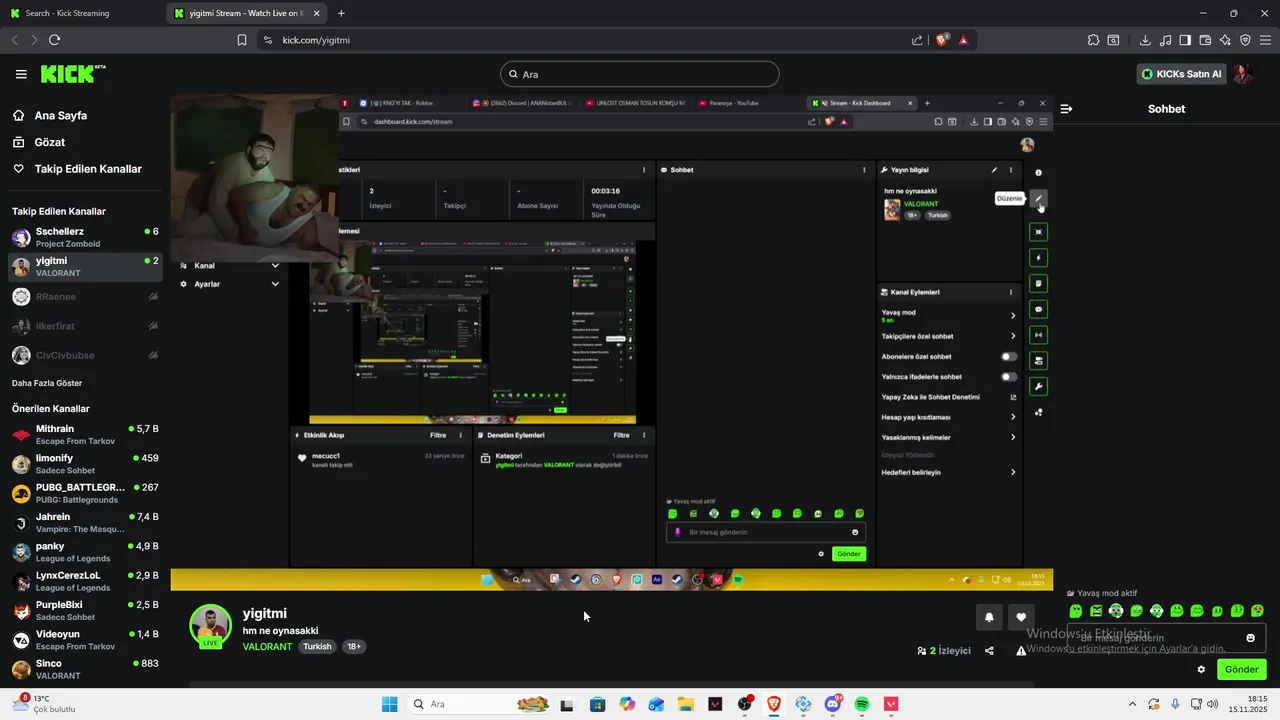1280x720 pixels.
Task: Open the VALORANT category link under stream title
Action: tap(267, 647)
